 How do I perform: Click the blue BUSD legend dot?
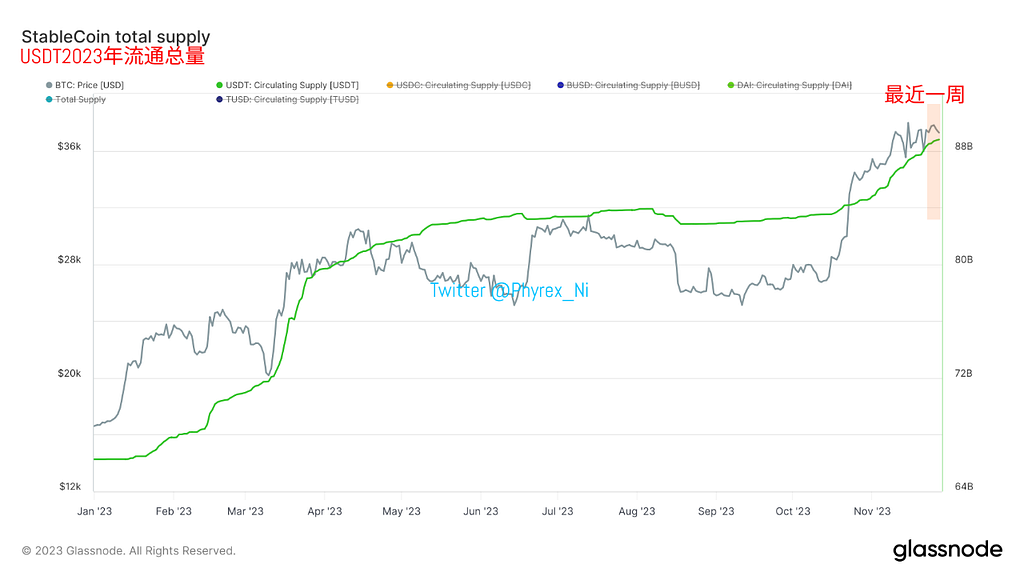click(560, 86)
